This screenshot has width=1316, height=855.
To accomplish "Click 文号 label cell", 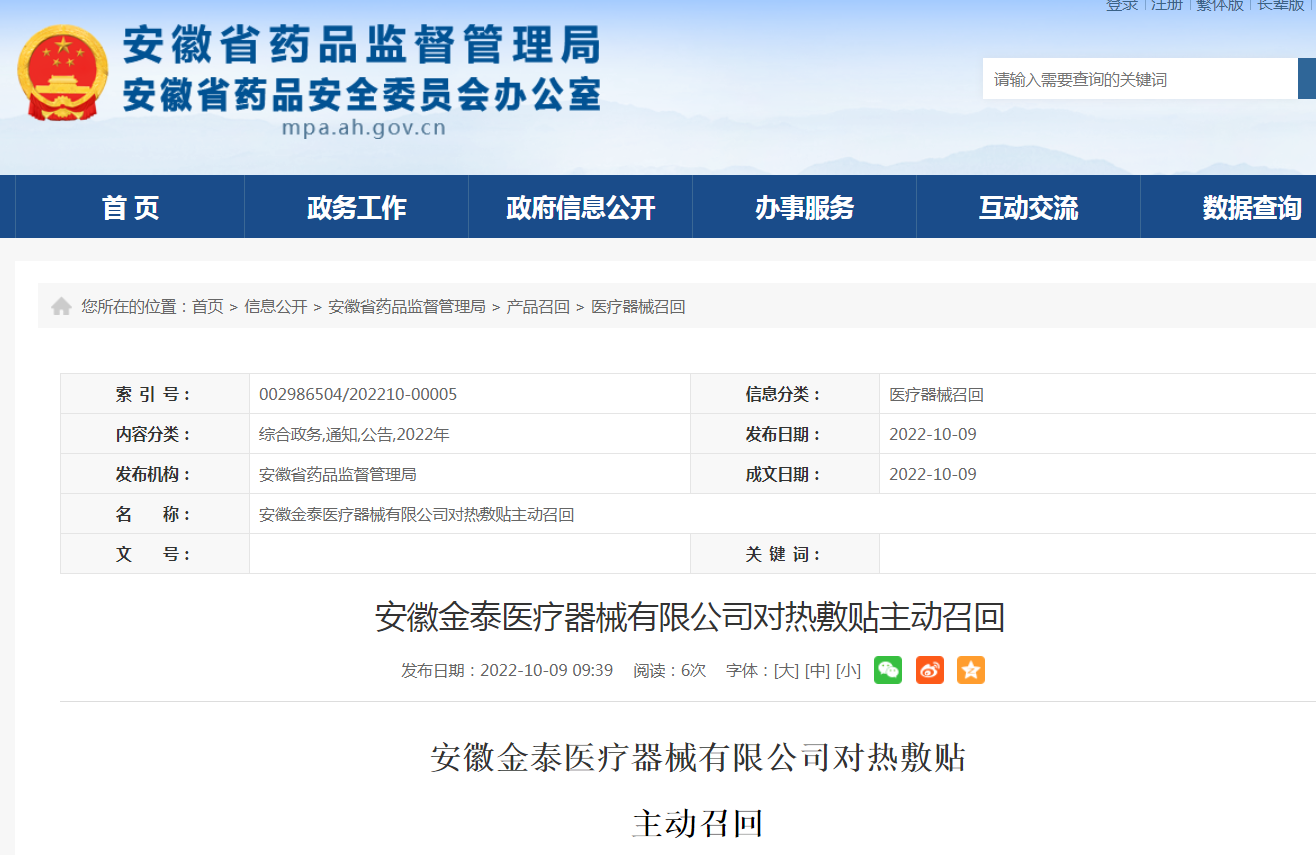I will (155, 554).
